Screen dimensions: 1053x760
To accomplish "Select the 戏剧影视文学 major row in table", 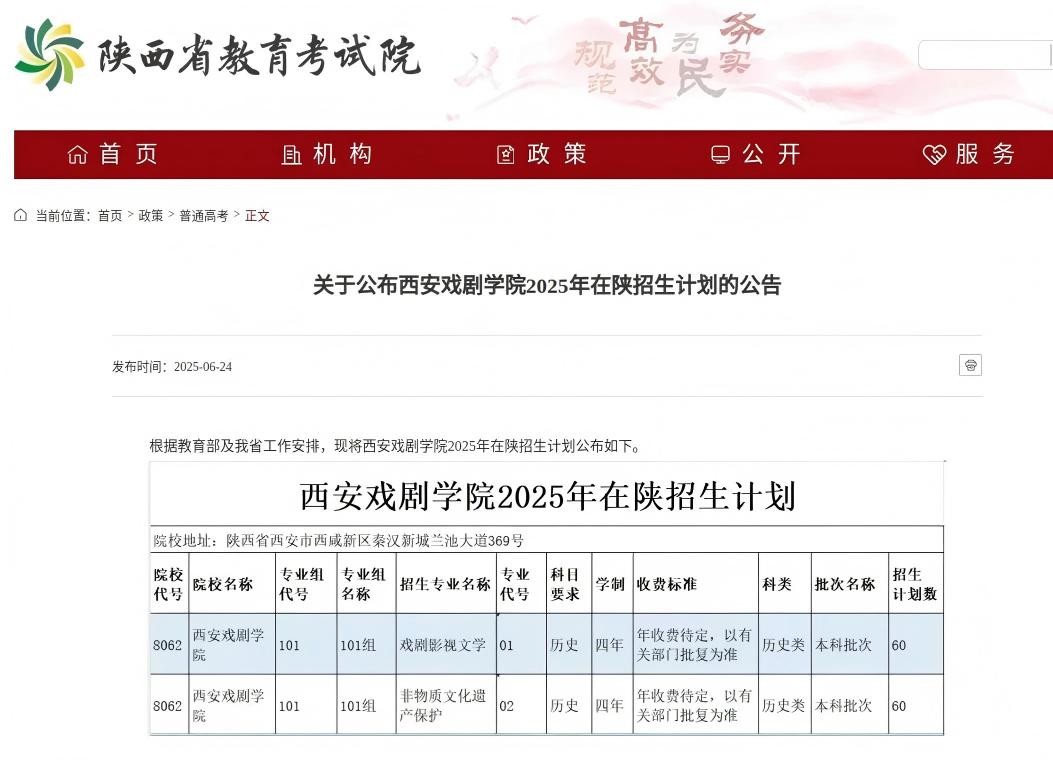I will click(443, 645).
